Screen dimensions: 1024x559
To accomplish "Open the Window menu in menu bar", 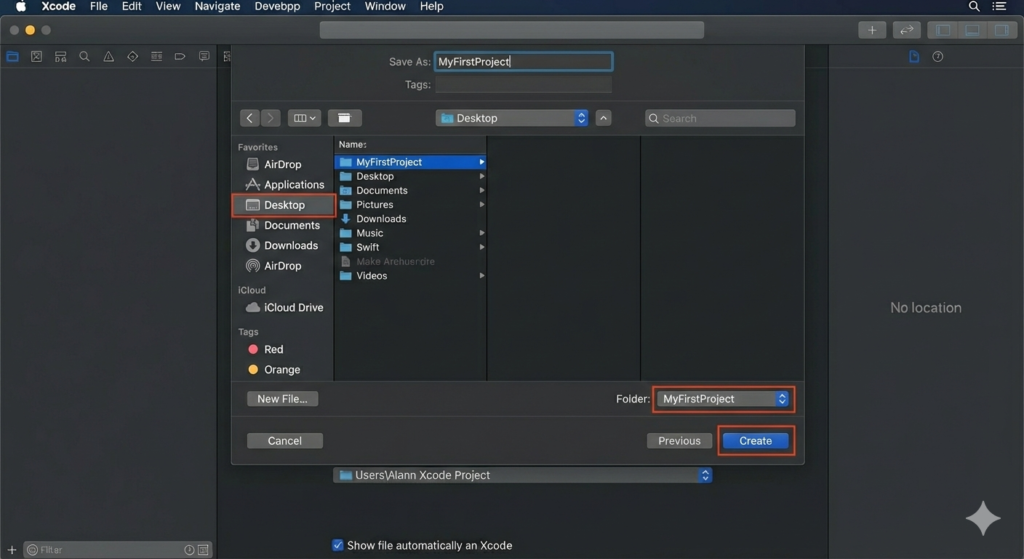I will [385, 6].
